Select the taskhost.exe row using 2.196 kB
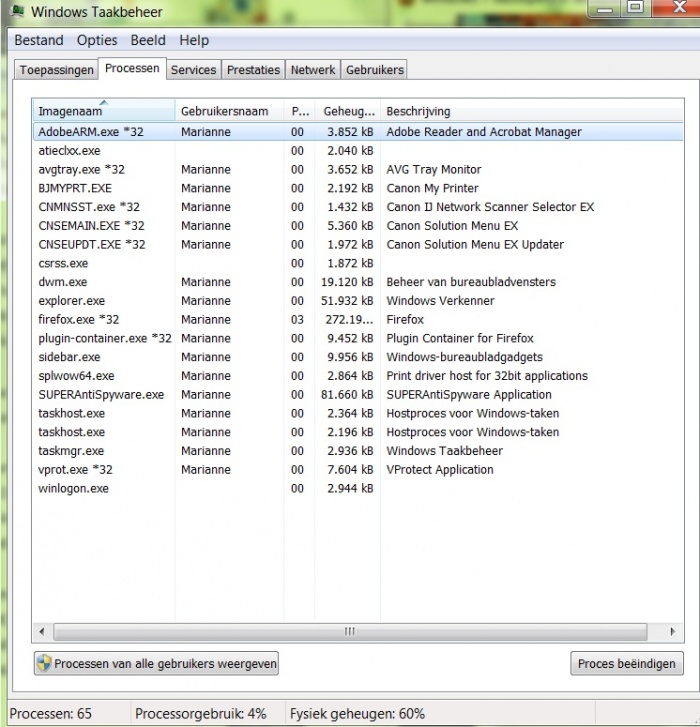Viewport: 700px width, 727px height. coord(358,432)
